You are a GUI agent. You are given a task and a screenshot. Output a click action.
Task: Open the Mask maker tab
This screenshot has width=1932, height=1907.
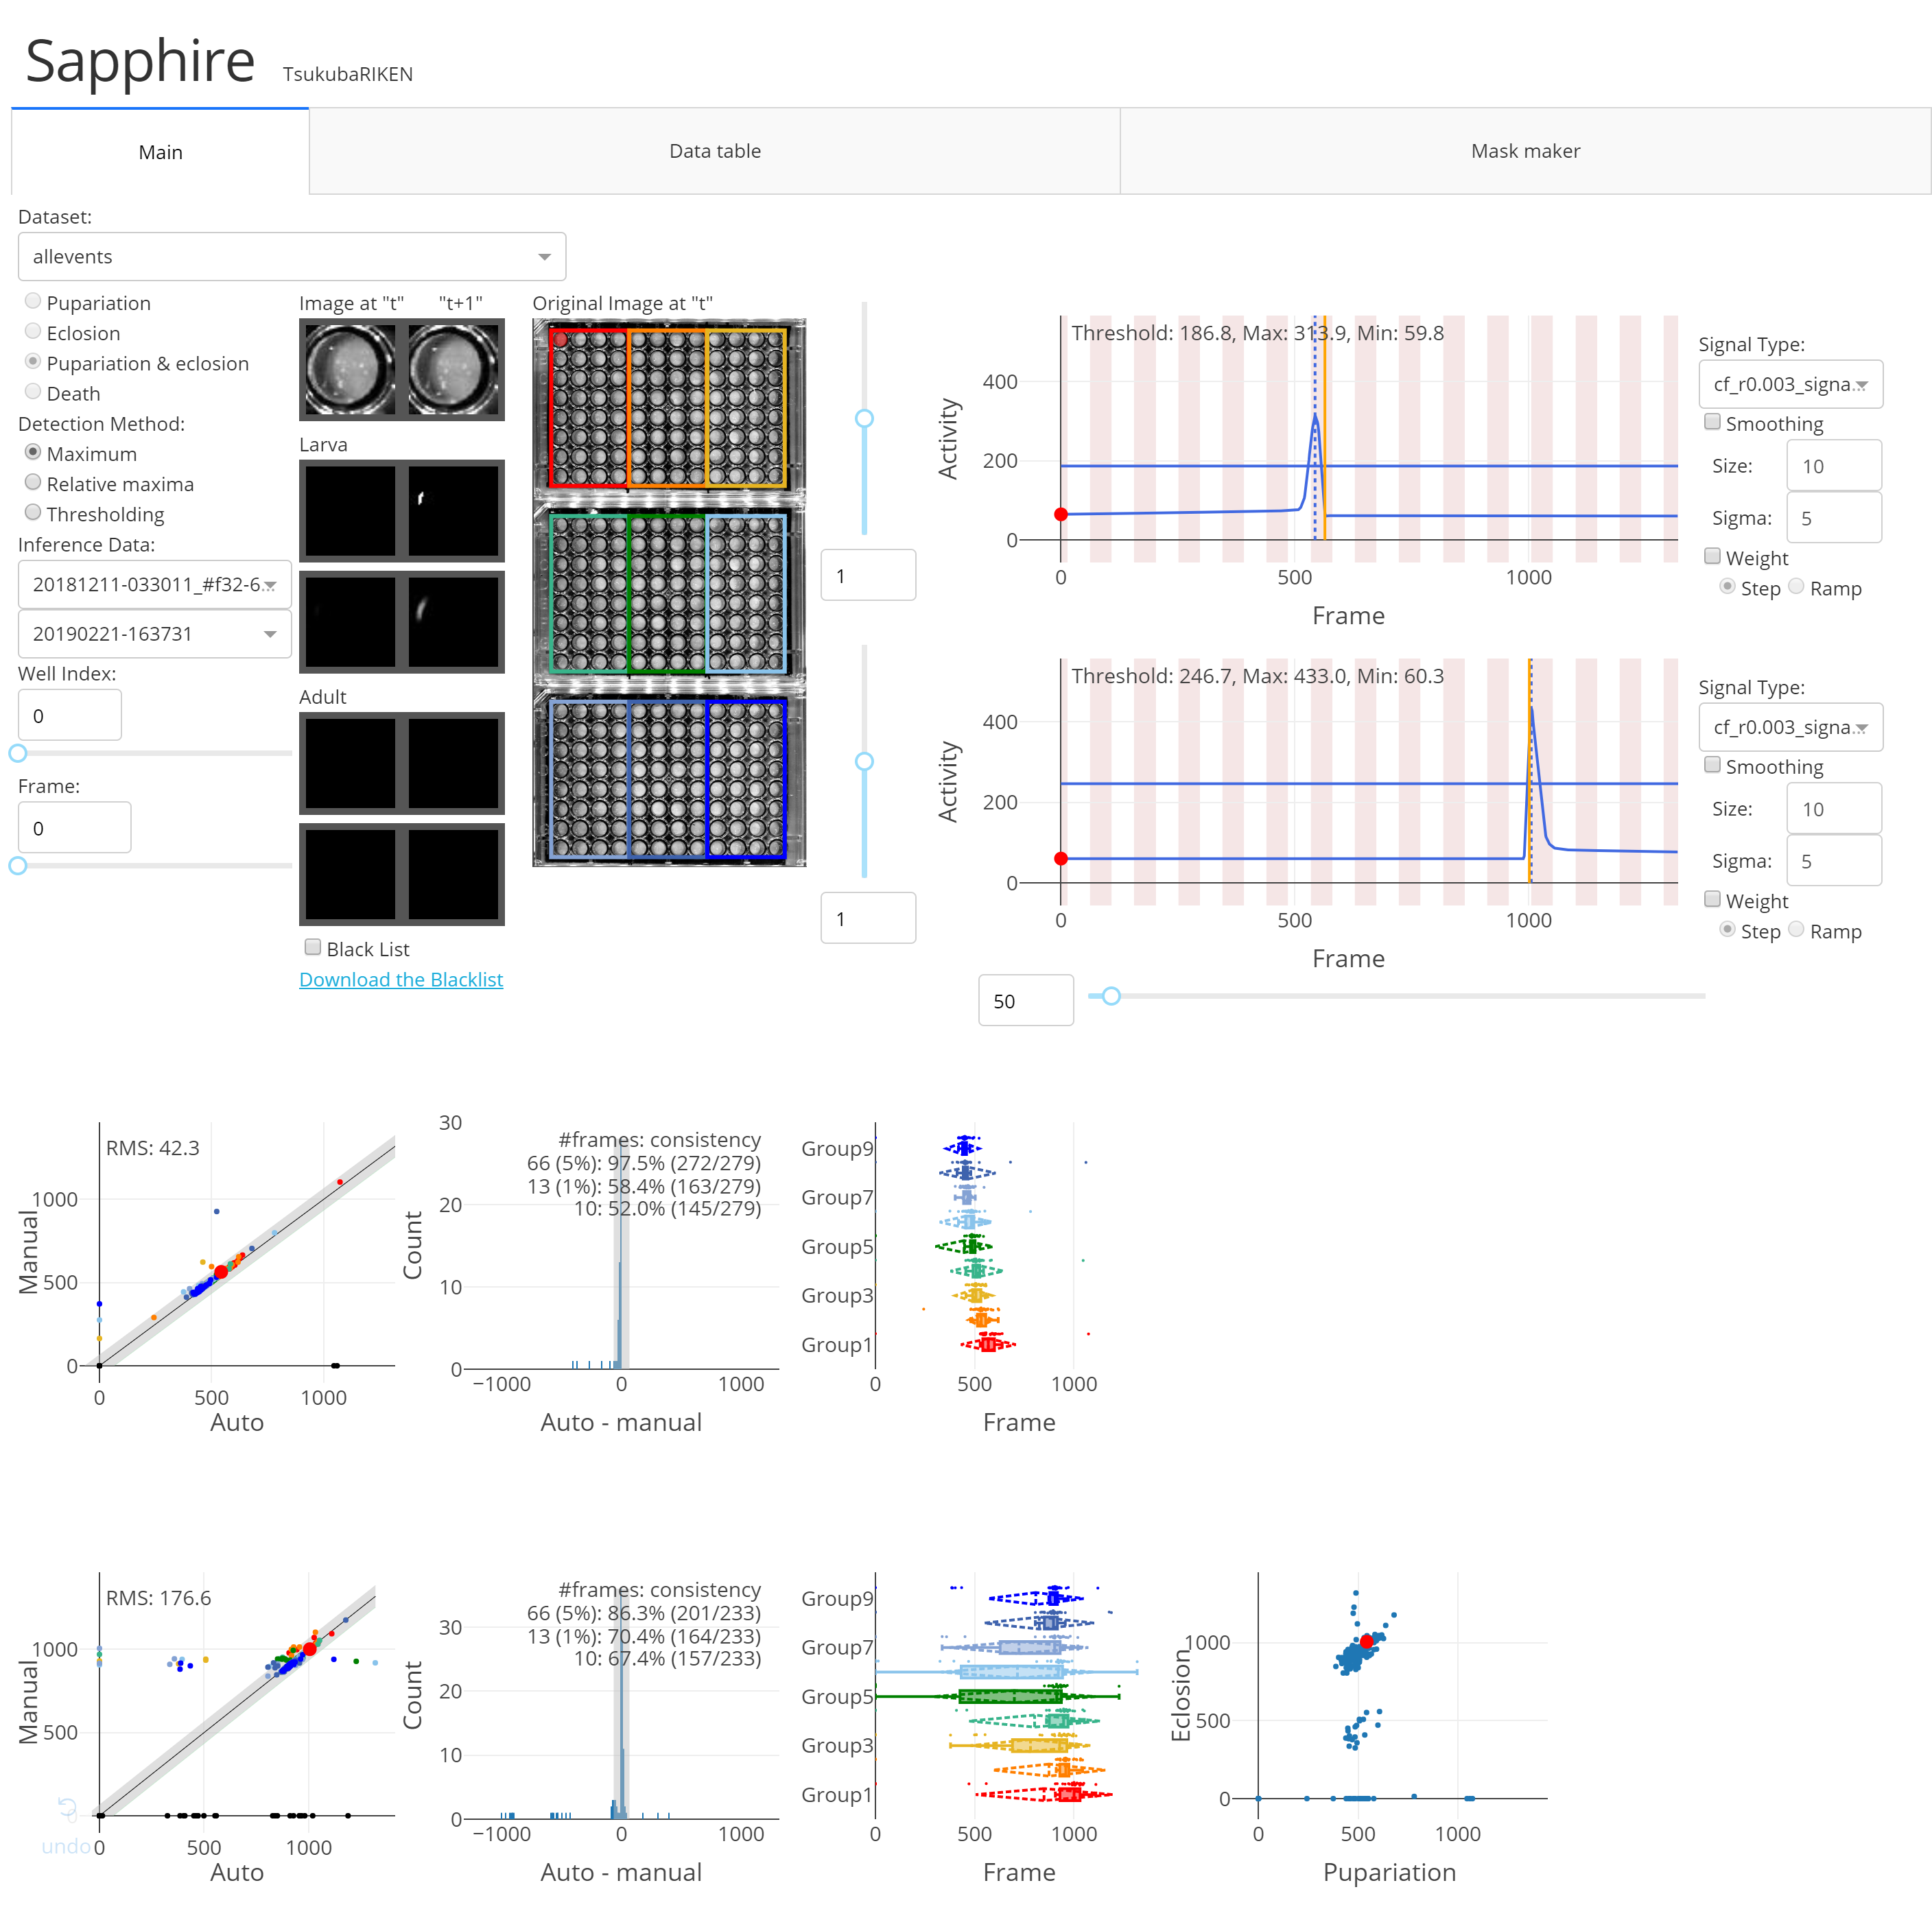pyautogui.click(x=1524, y=151)
